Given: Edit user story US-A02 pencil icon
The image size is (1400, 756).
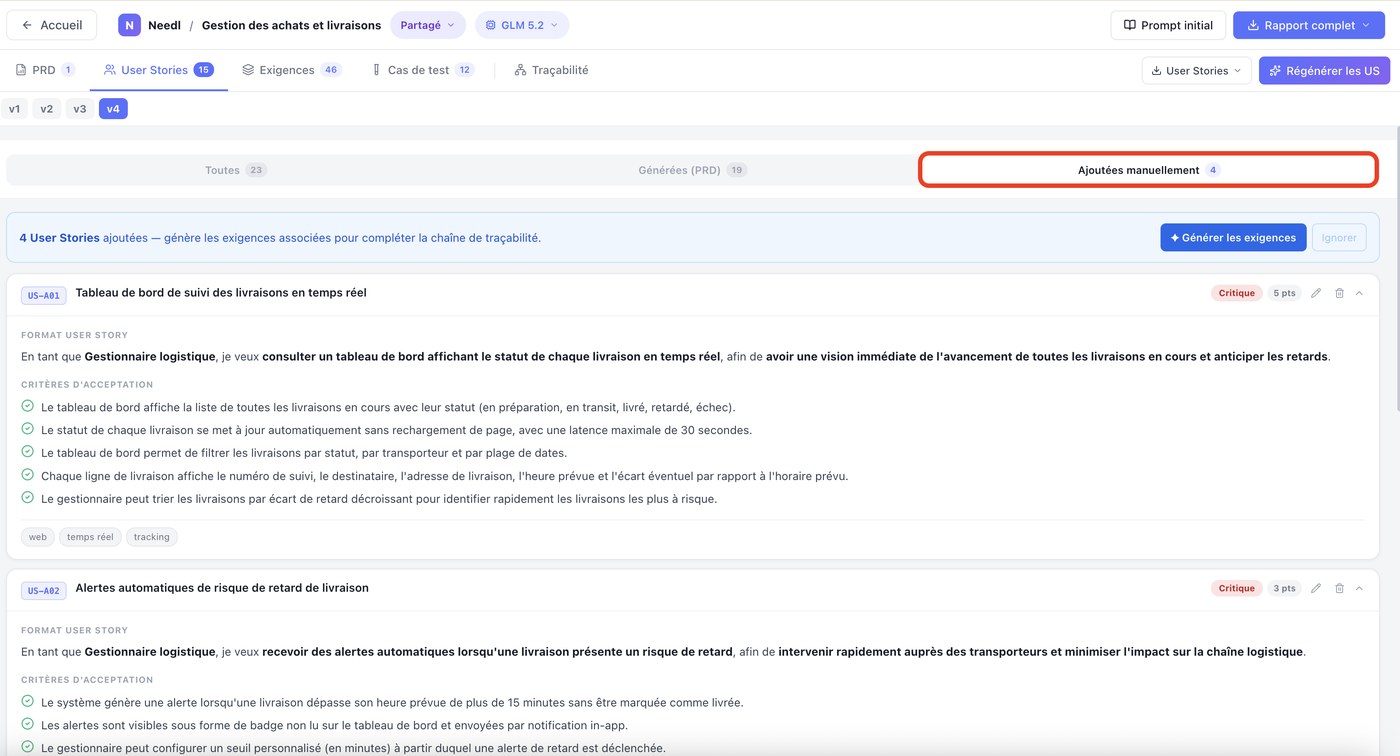Looking at the screenshot, I should click(1316, 588).
